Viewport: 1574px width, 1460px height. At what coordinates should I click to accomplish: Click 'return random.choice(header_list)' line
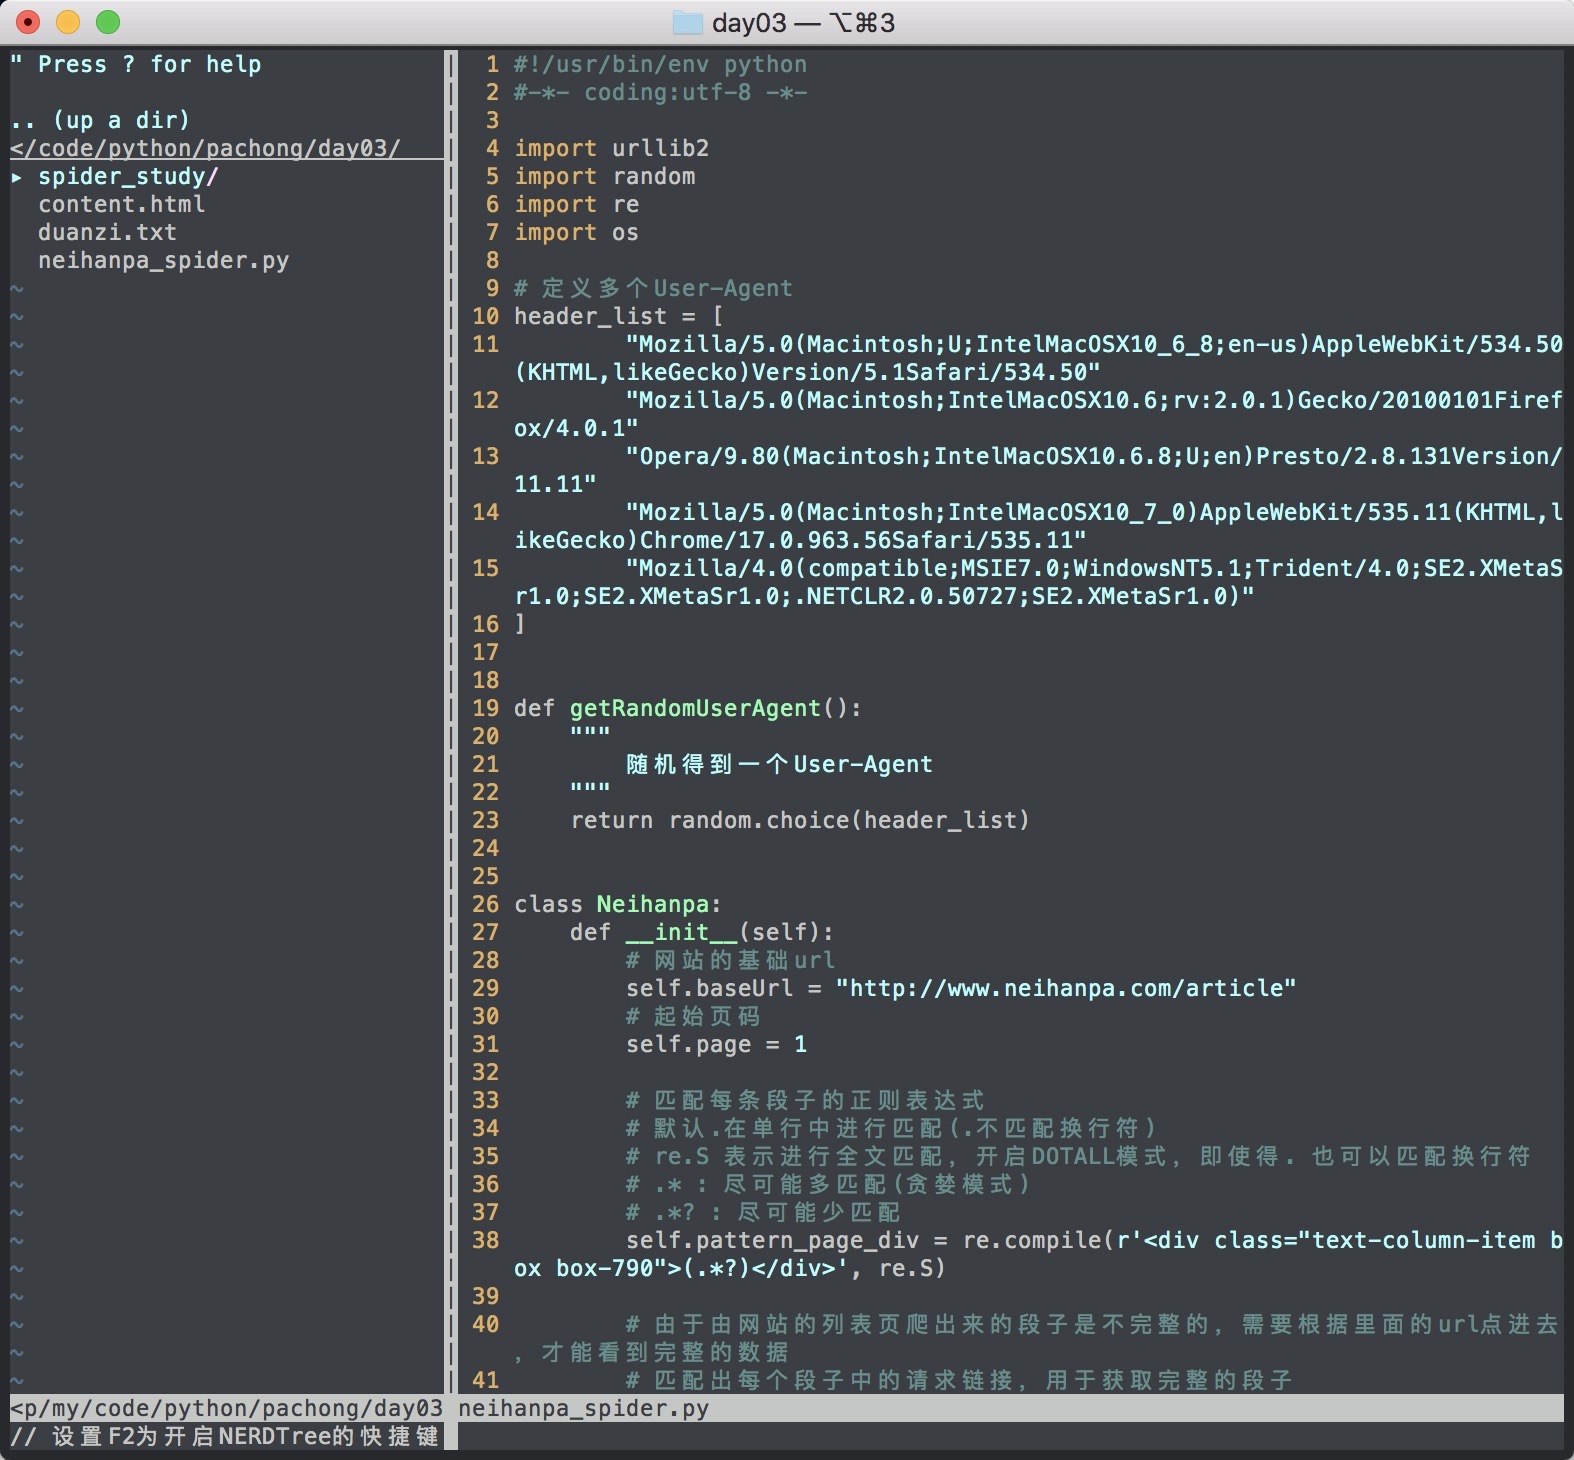coord(800,821)
